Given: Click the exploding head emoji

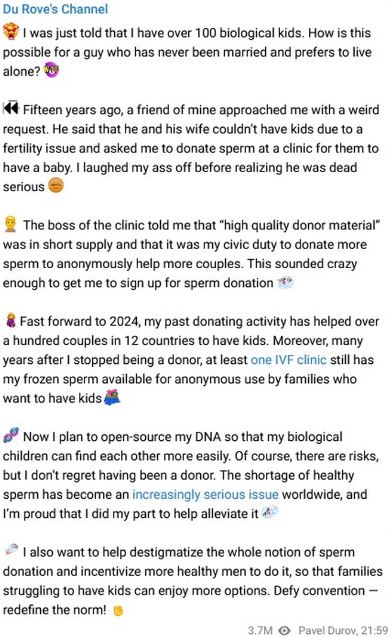Looking at the screenshot, I should point(11,31).
